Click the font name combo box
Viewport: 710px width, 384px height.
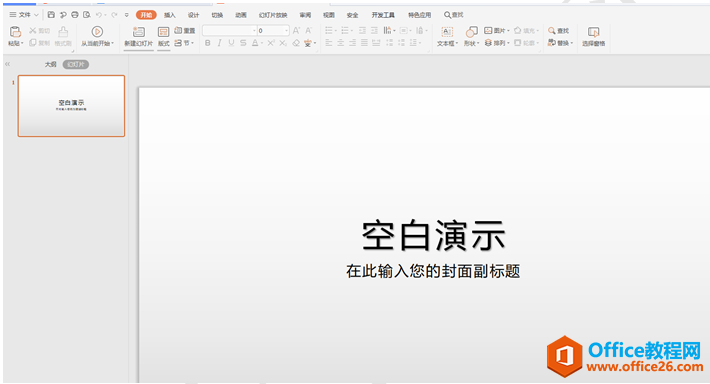pos(230,31)
